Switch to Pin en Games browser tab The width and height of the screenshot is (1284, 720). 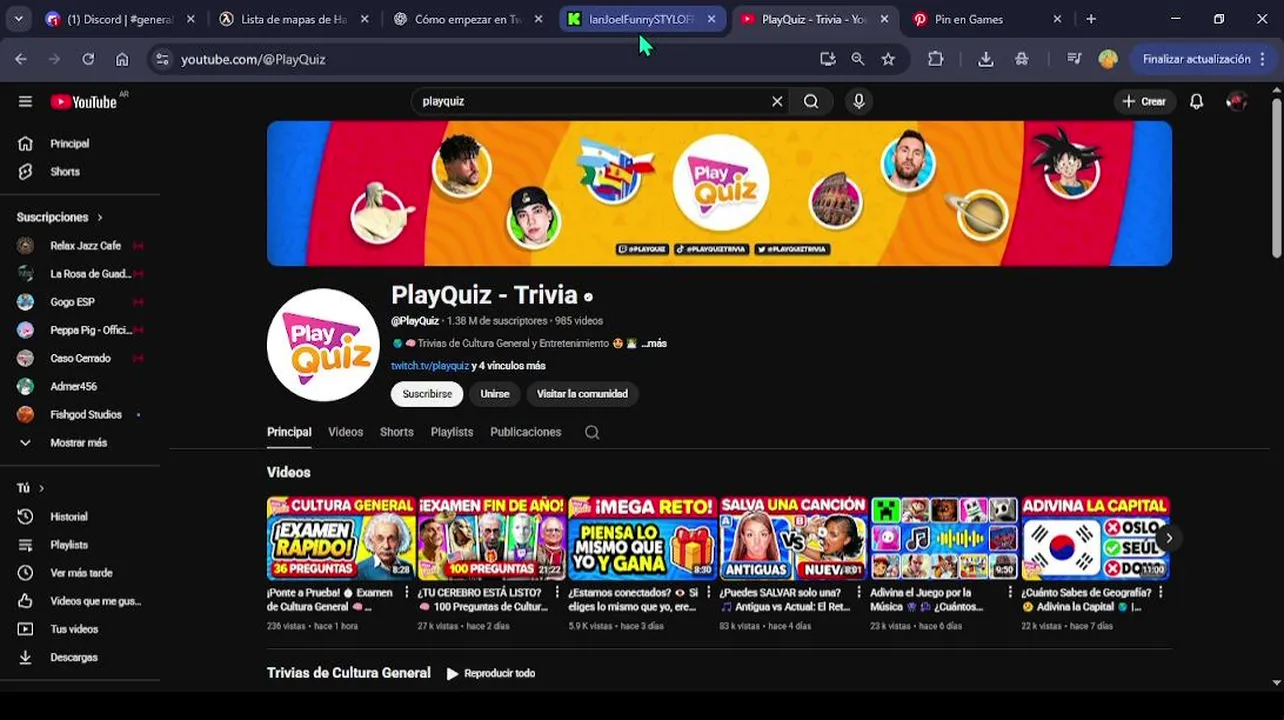tap(985, 19)
